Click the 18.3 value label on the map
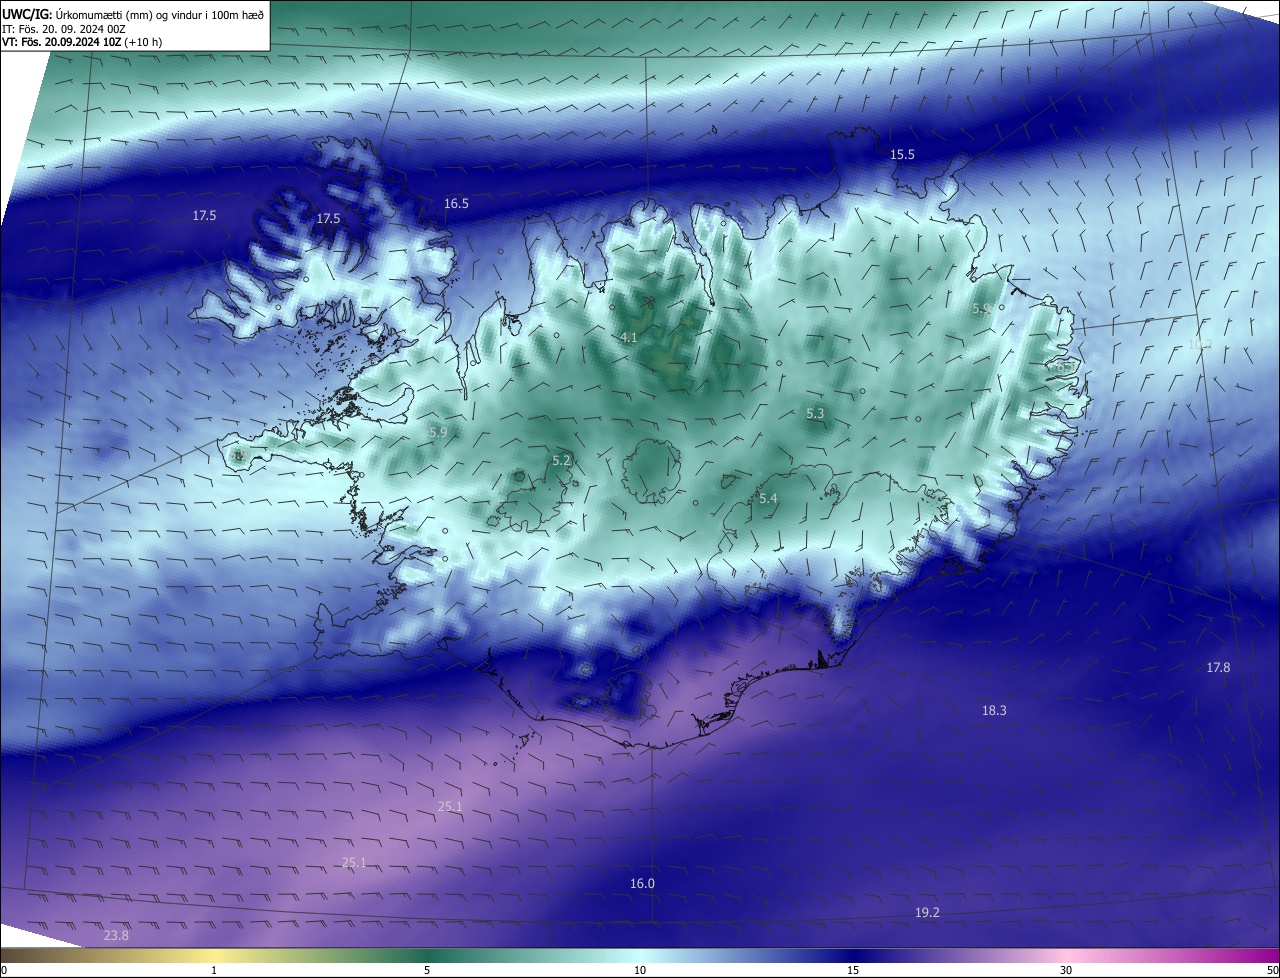Viewport: 1280px width, 978px height. click(x=994, y=710)
